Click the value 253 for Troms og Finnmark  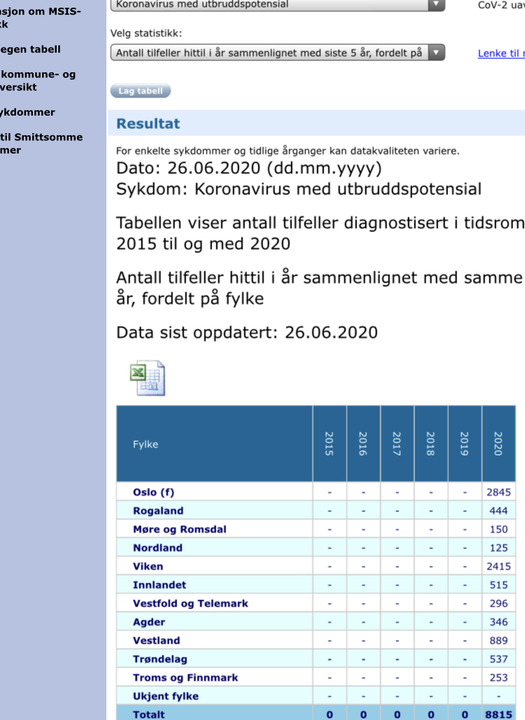(x=499, y=677)
